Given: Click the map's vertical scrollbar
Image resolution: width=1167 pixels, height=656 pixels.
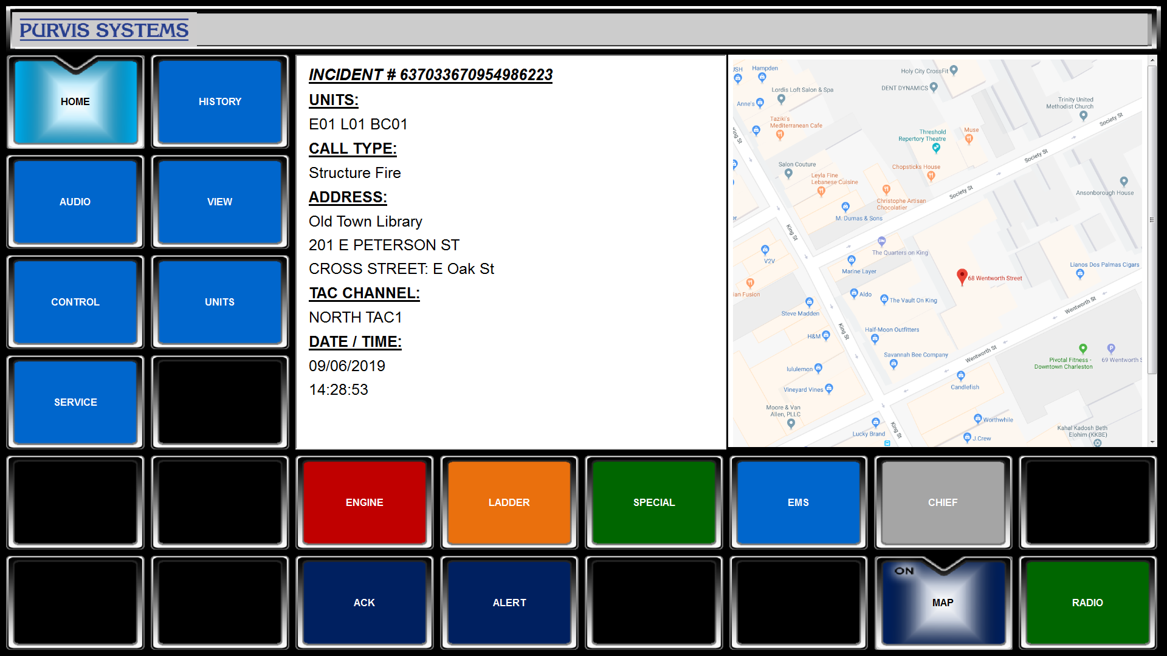Looking at the screenshot, I should tap(1152, 253).
